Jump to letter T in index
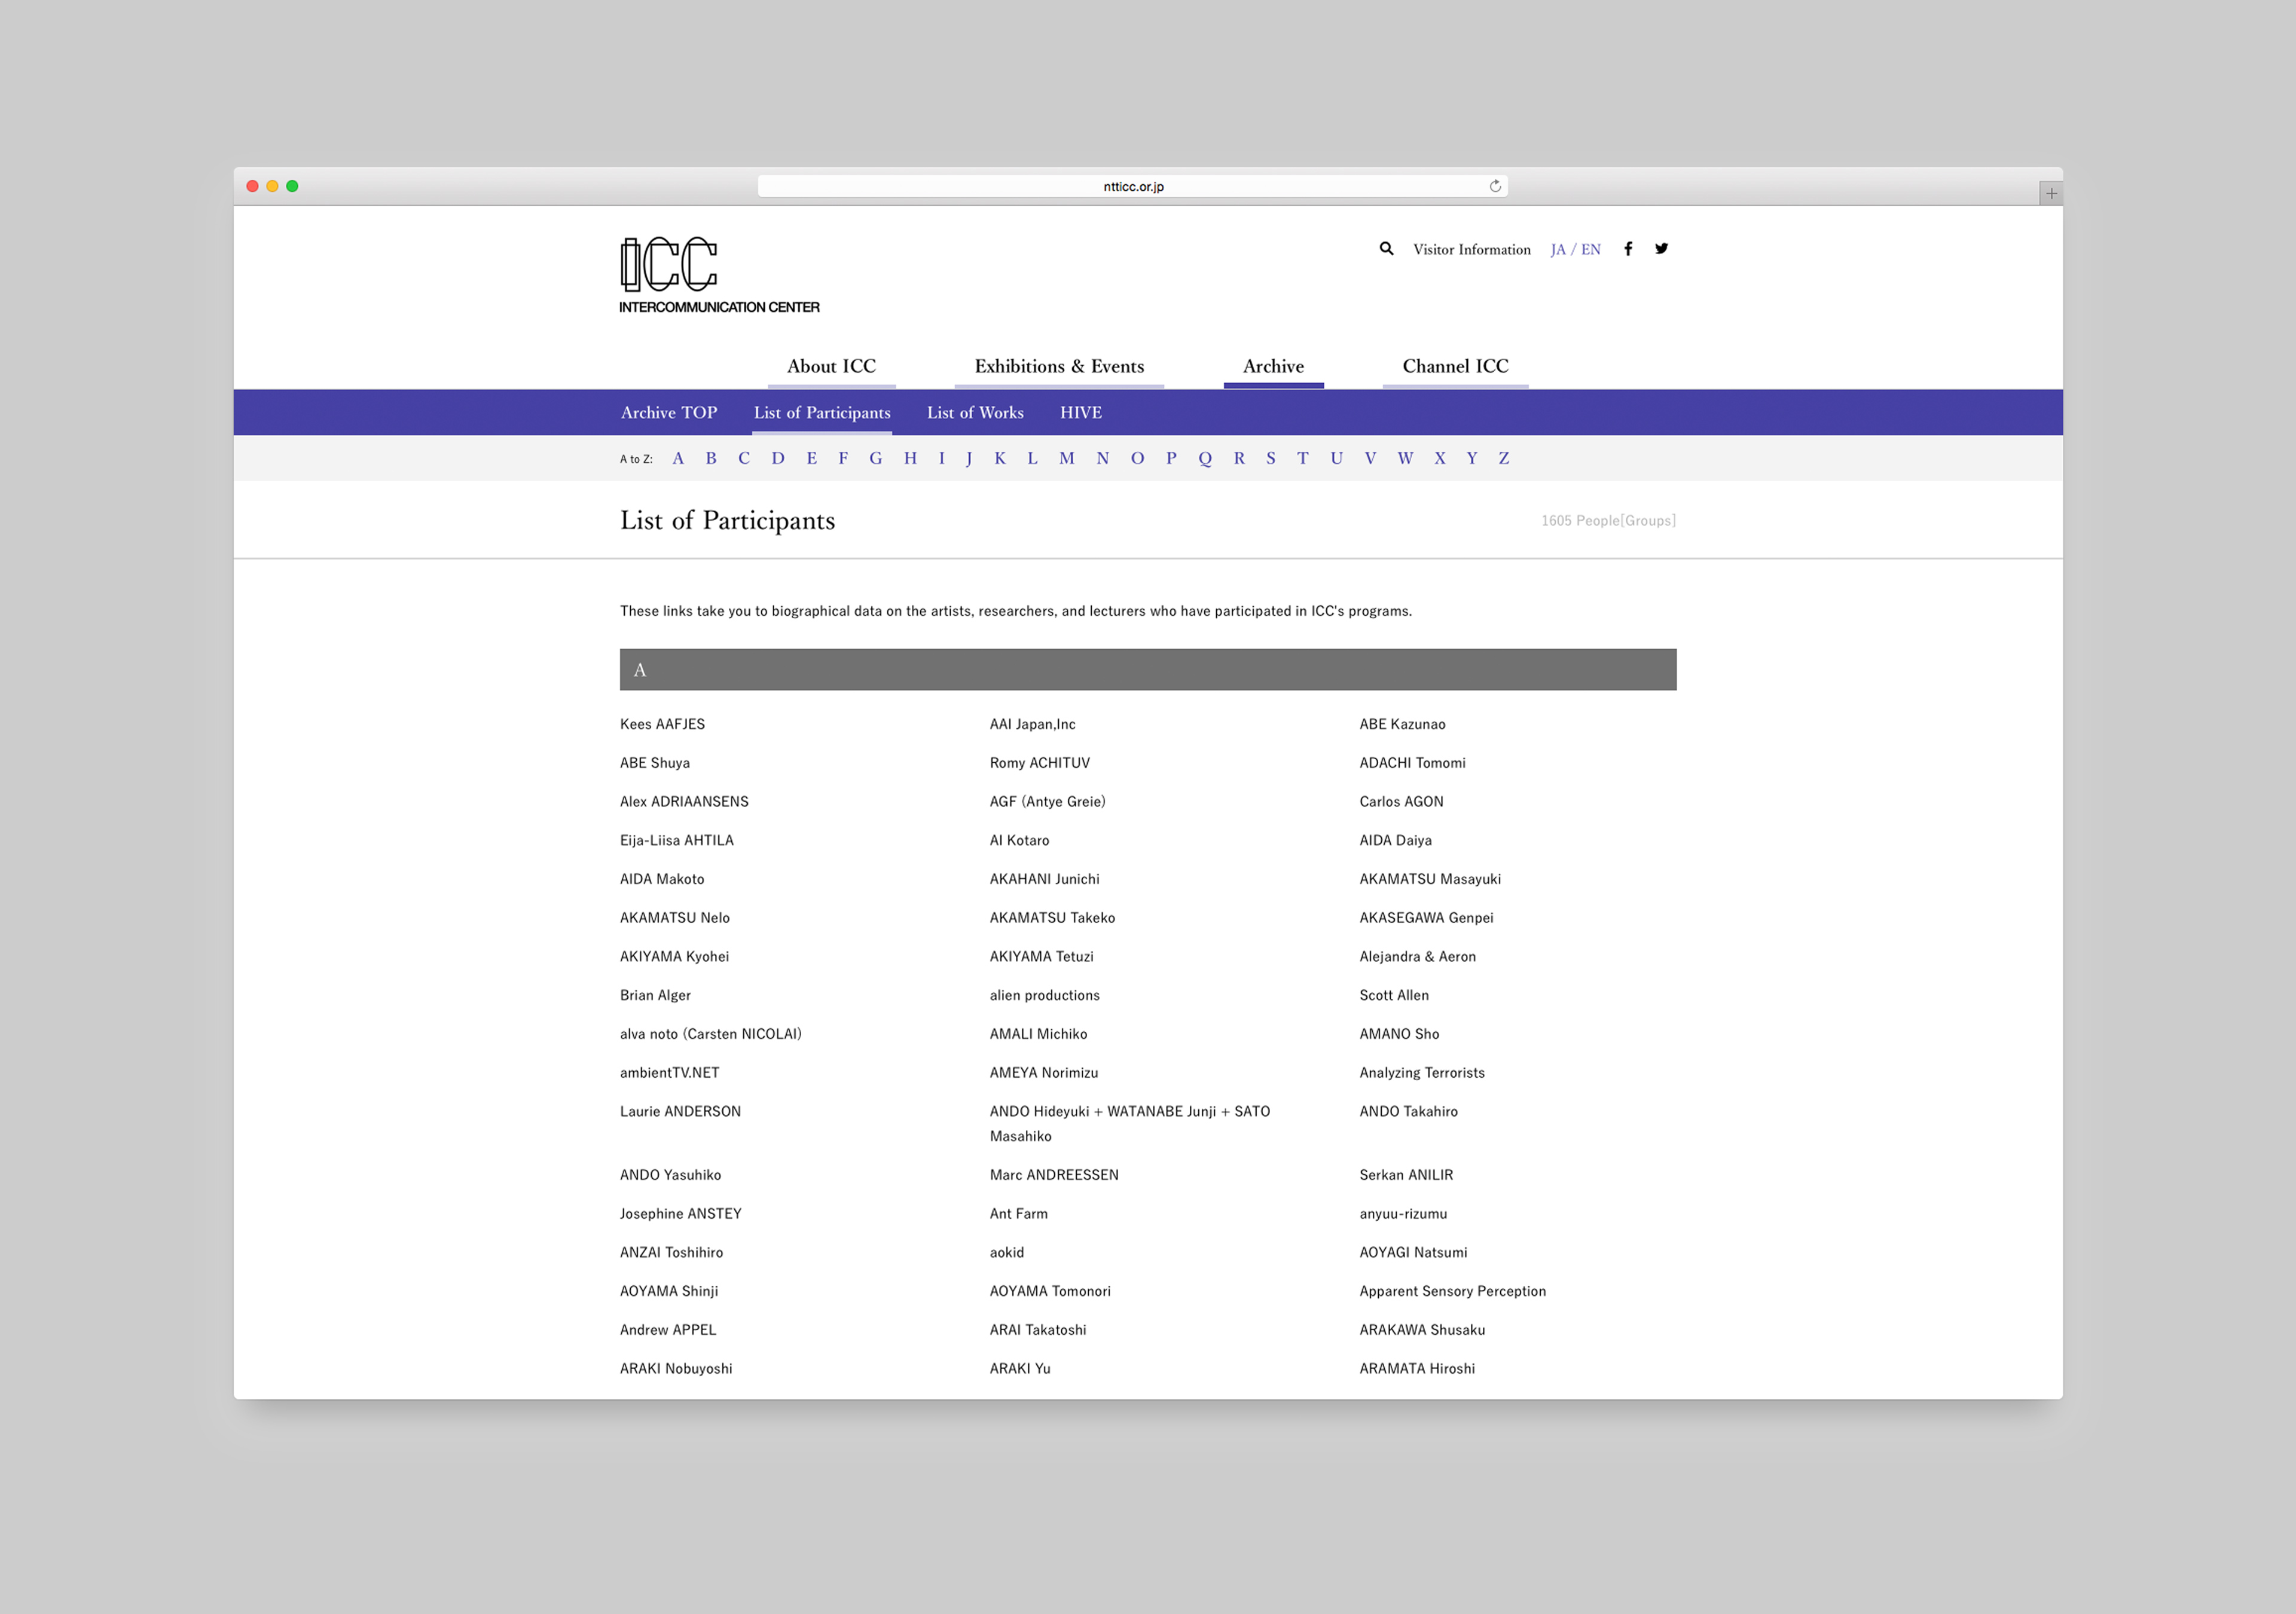This screenshot has width=2296, height=1614. [1302, 459]
